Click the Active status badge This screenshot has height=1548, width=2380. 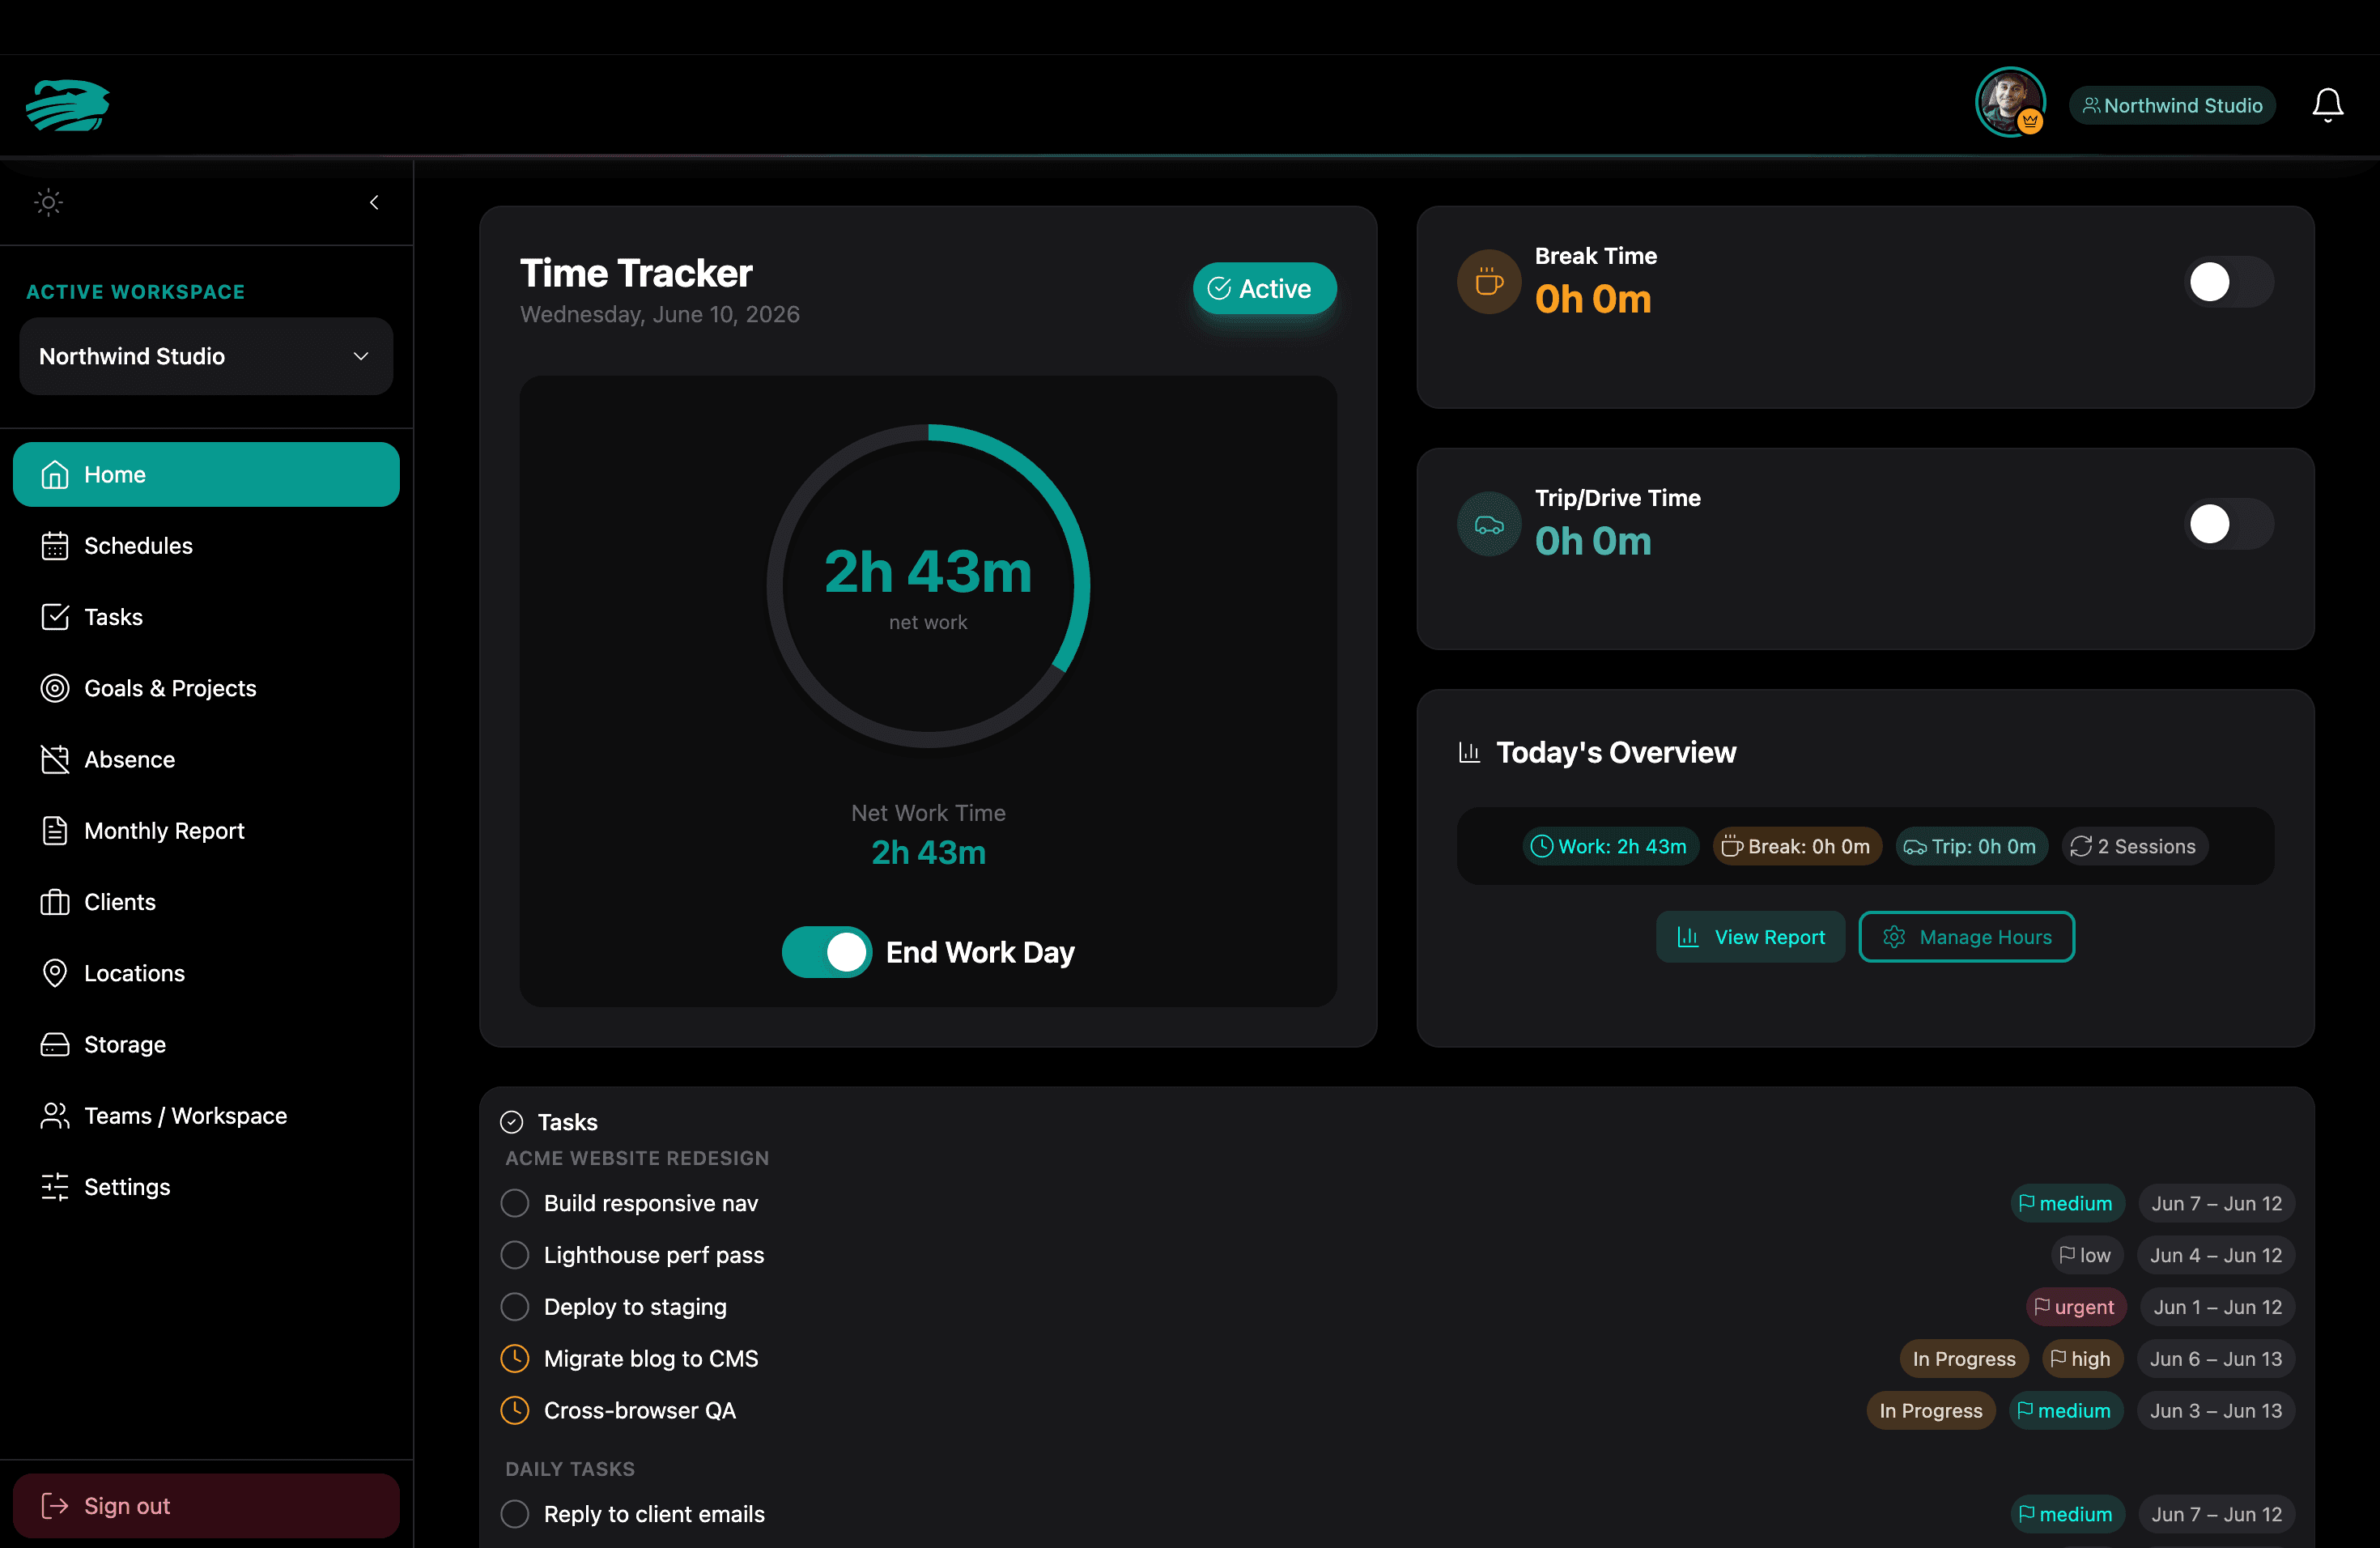click(1264, 288)
